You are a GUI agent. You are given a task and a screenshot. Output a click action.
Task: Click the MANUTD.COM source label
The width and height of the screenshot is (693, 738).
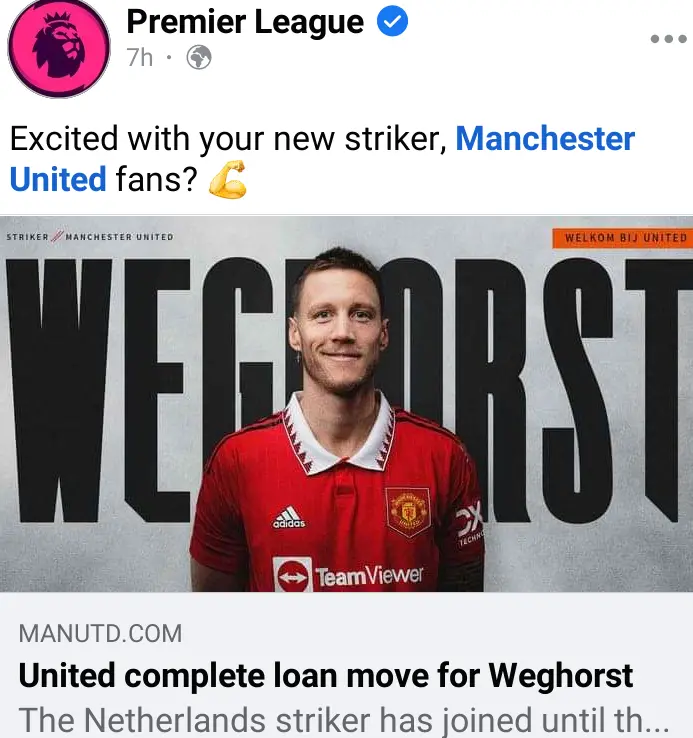(x=100, y=633)
